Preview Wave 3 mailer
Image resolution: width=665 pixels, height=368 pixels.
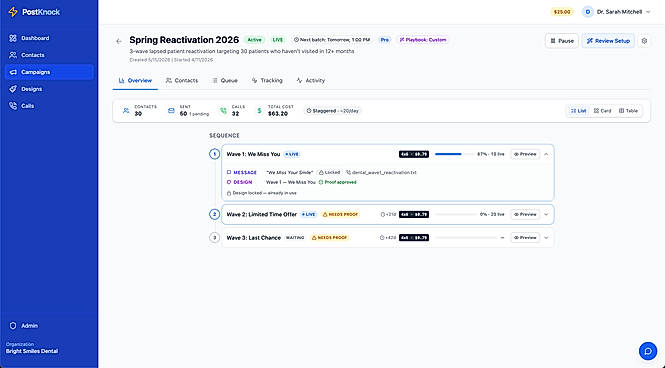pyautogui.click(x=525, y=237)
